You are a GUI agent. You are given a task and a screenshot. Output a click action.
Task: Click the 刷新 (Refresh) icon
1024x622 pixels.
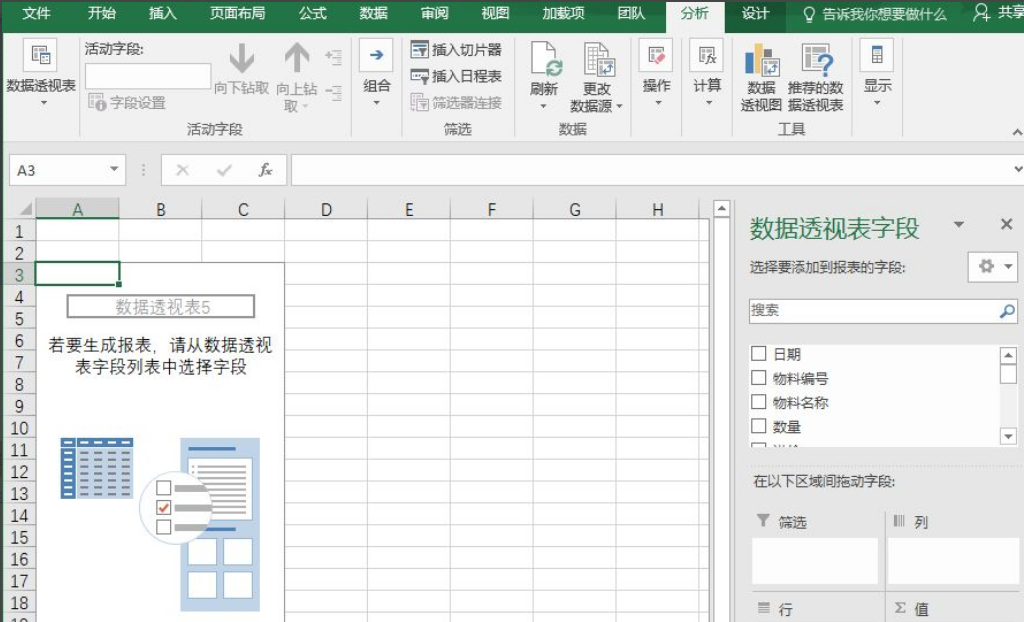pyautogui.click(x=546, y=59)
